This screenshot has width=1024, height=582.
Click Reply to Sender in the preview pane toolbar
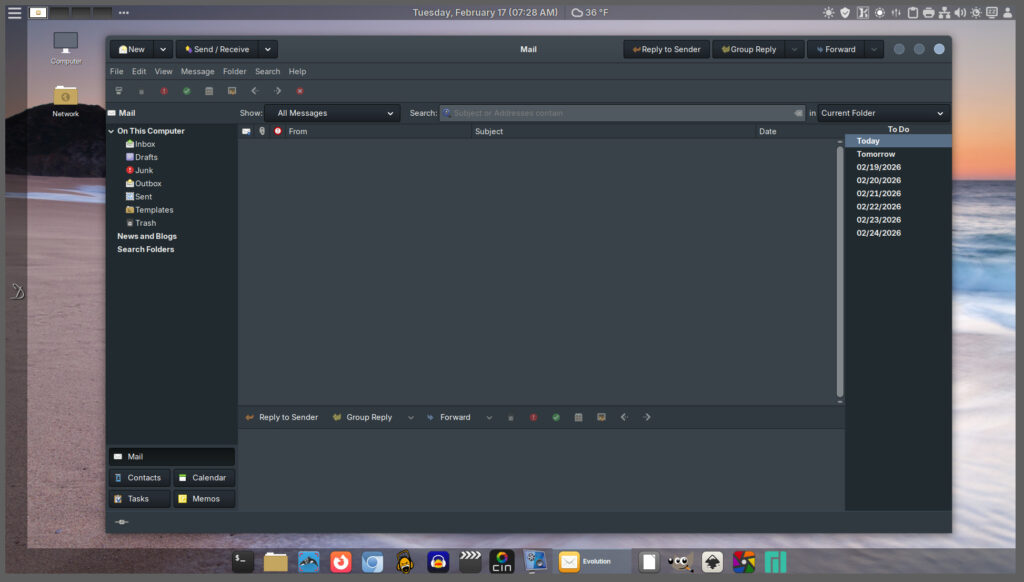point(281,417)
